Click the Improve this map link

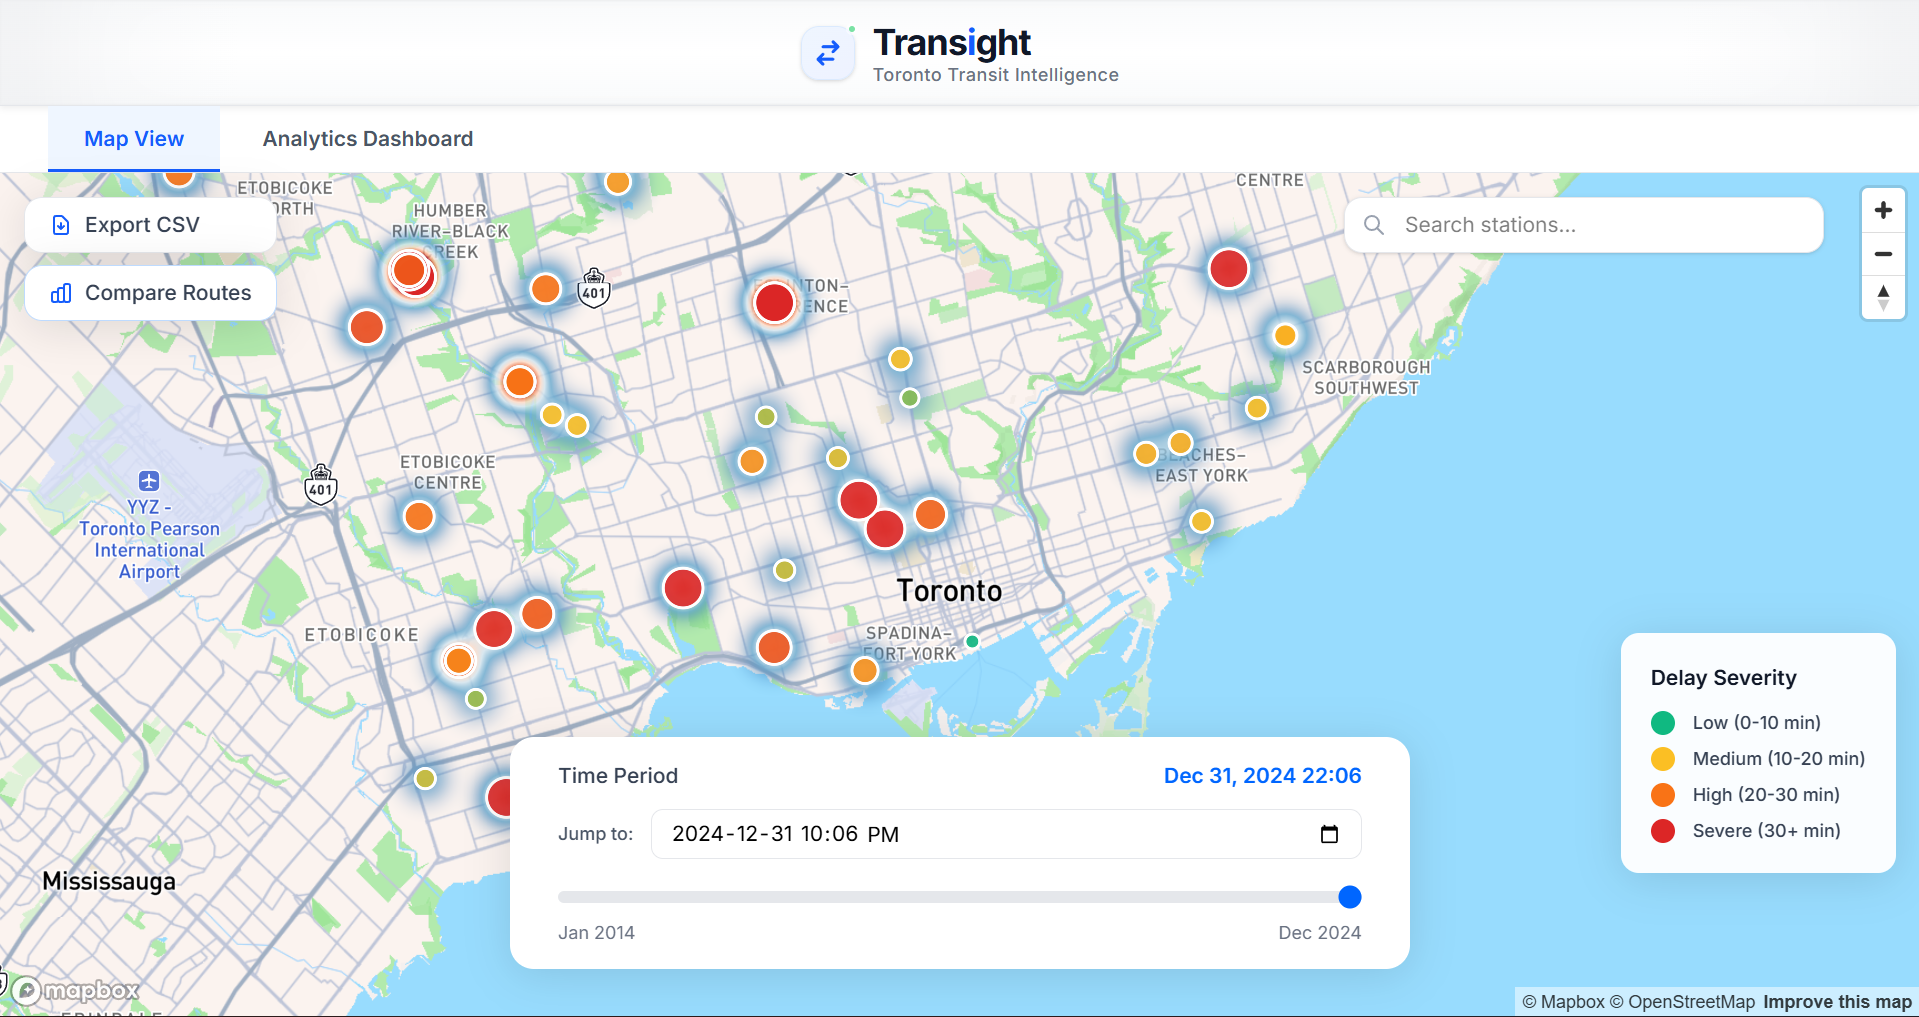(x=1837, y=1002)
